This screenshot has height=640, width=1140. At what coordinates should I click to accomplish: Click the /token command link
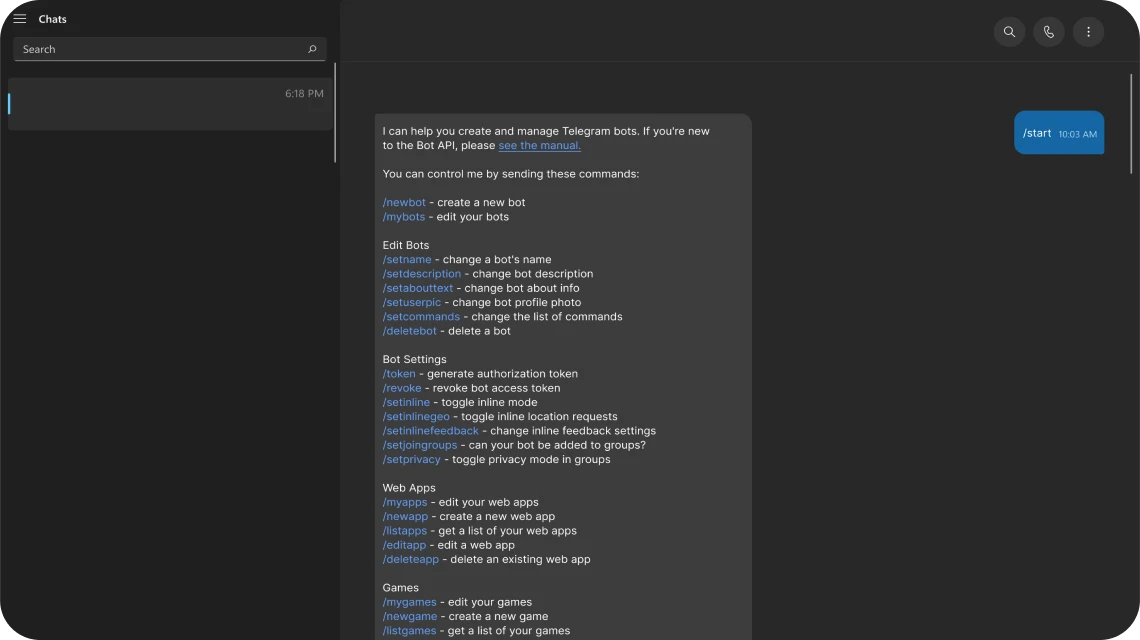point(398,374)
